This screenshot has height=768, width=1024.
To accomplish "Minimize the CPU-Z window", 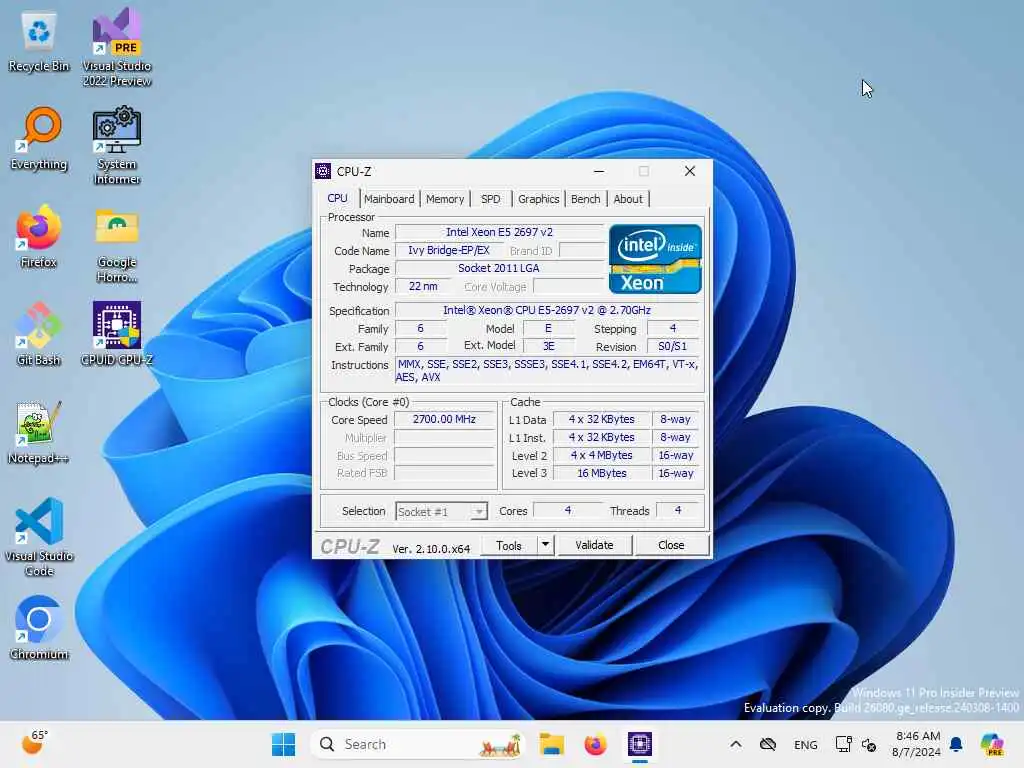I will pyautogui.click(x=599, y=171).
